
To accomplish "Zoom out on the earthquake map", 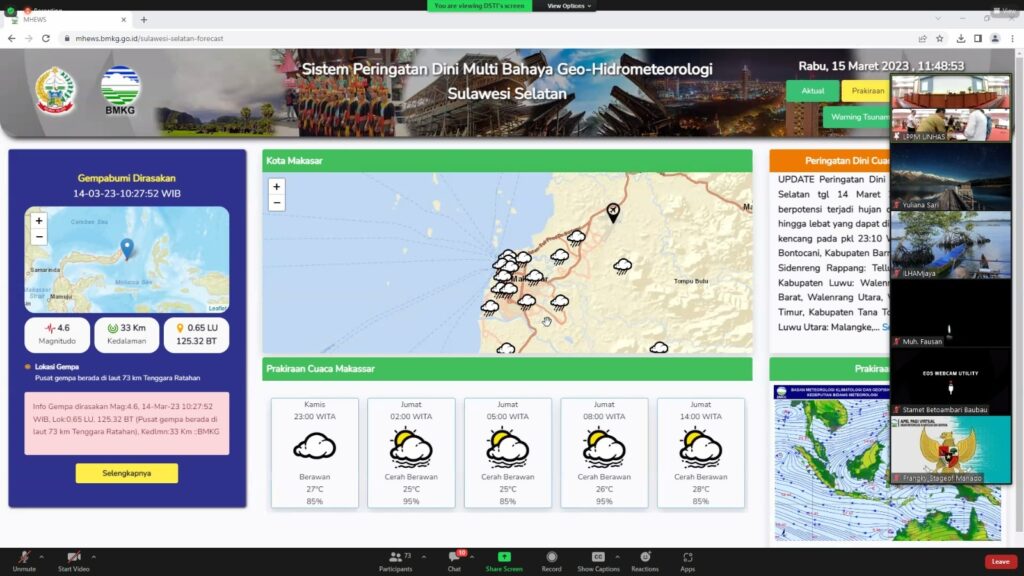I will coord(39,237).
